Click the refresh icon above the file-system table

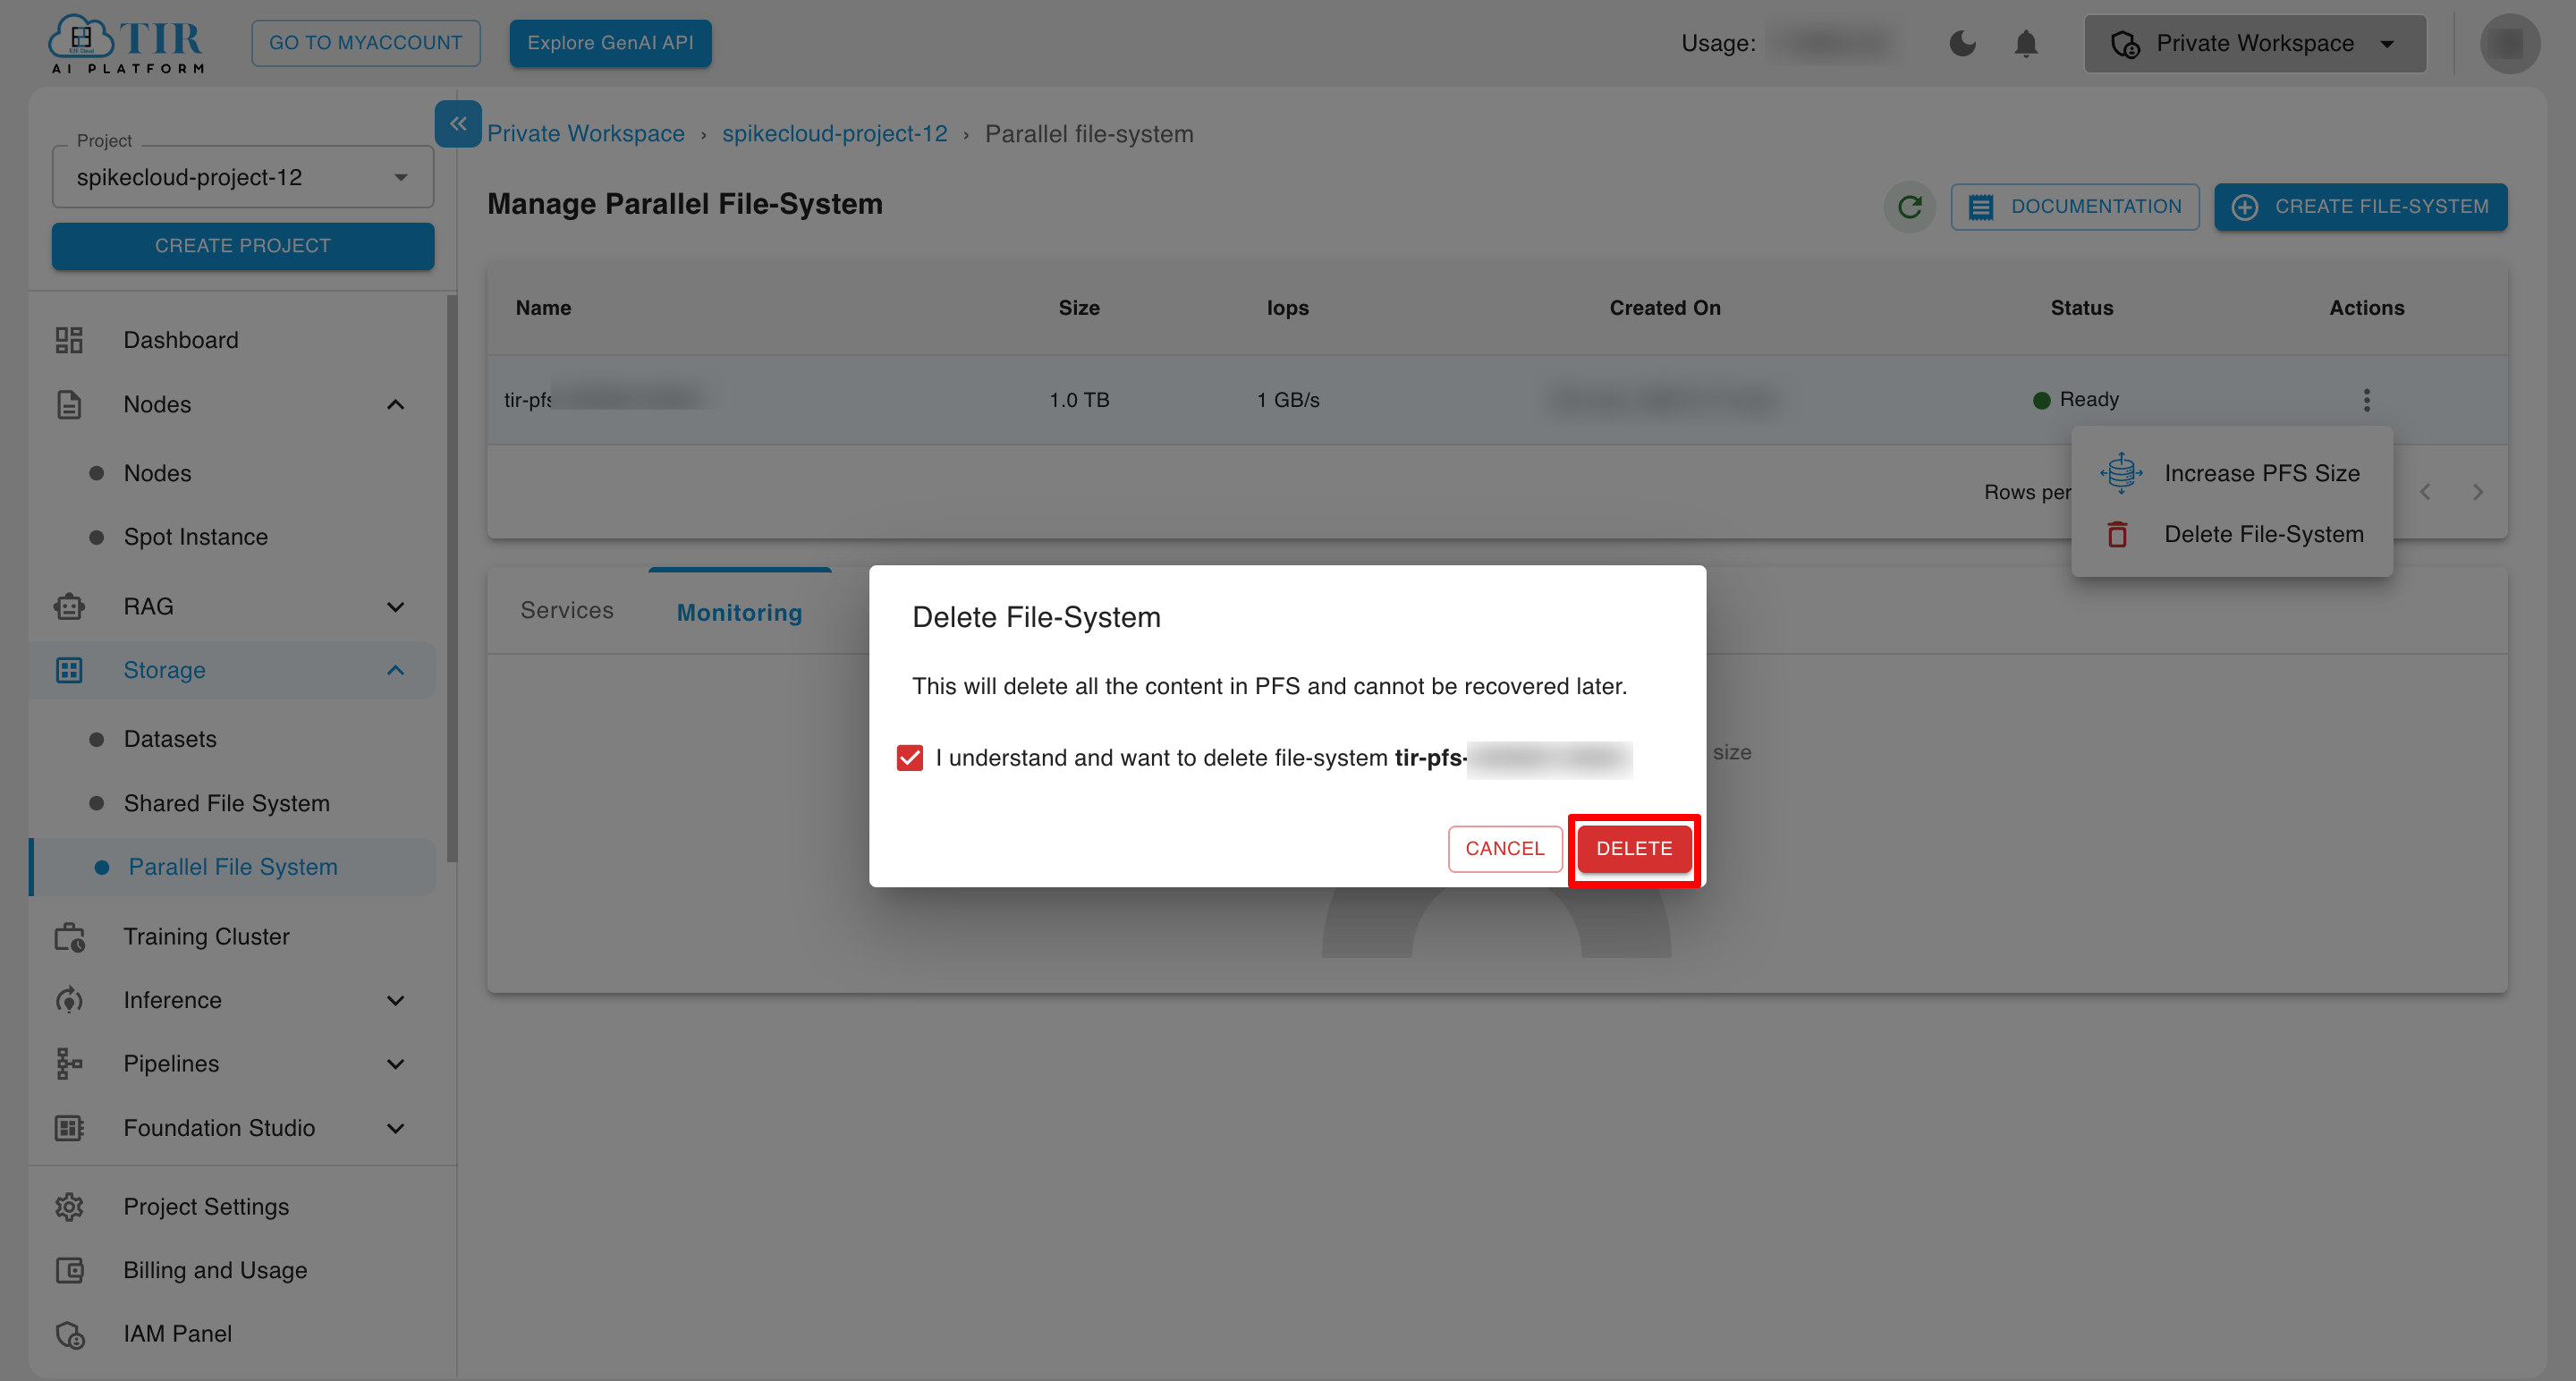click(x=1910, y=207)
